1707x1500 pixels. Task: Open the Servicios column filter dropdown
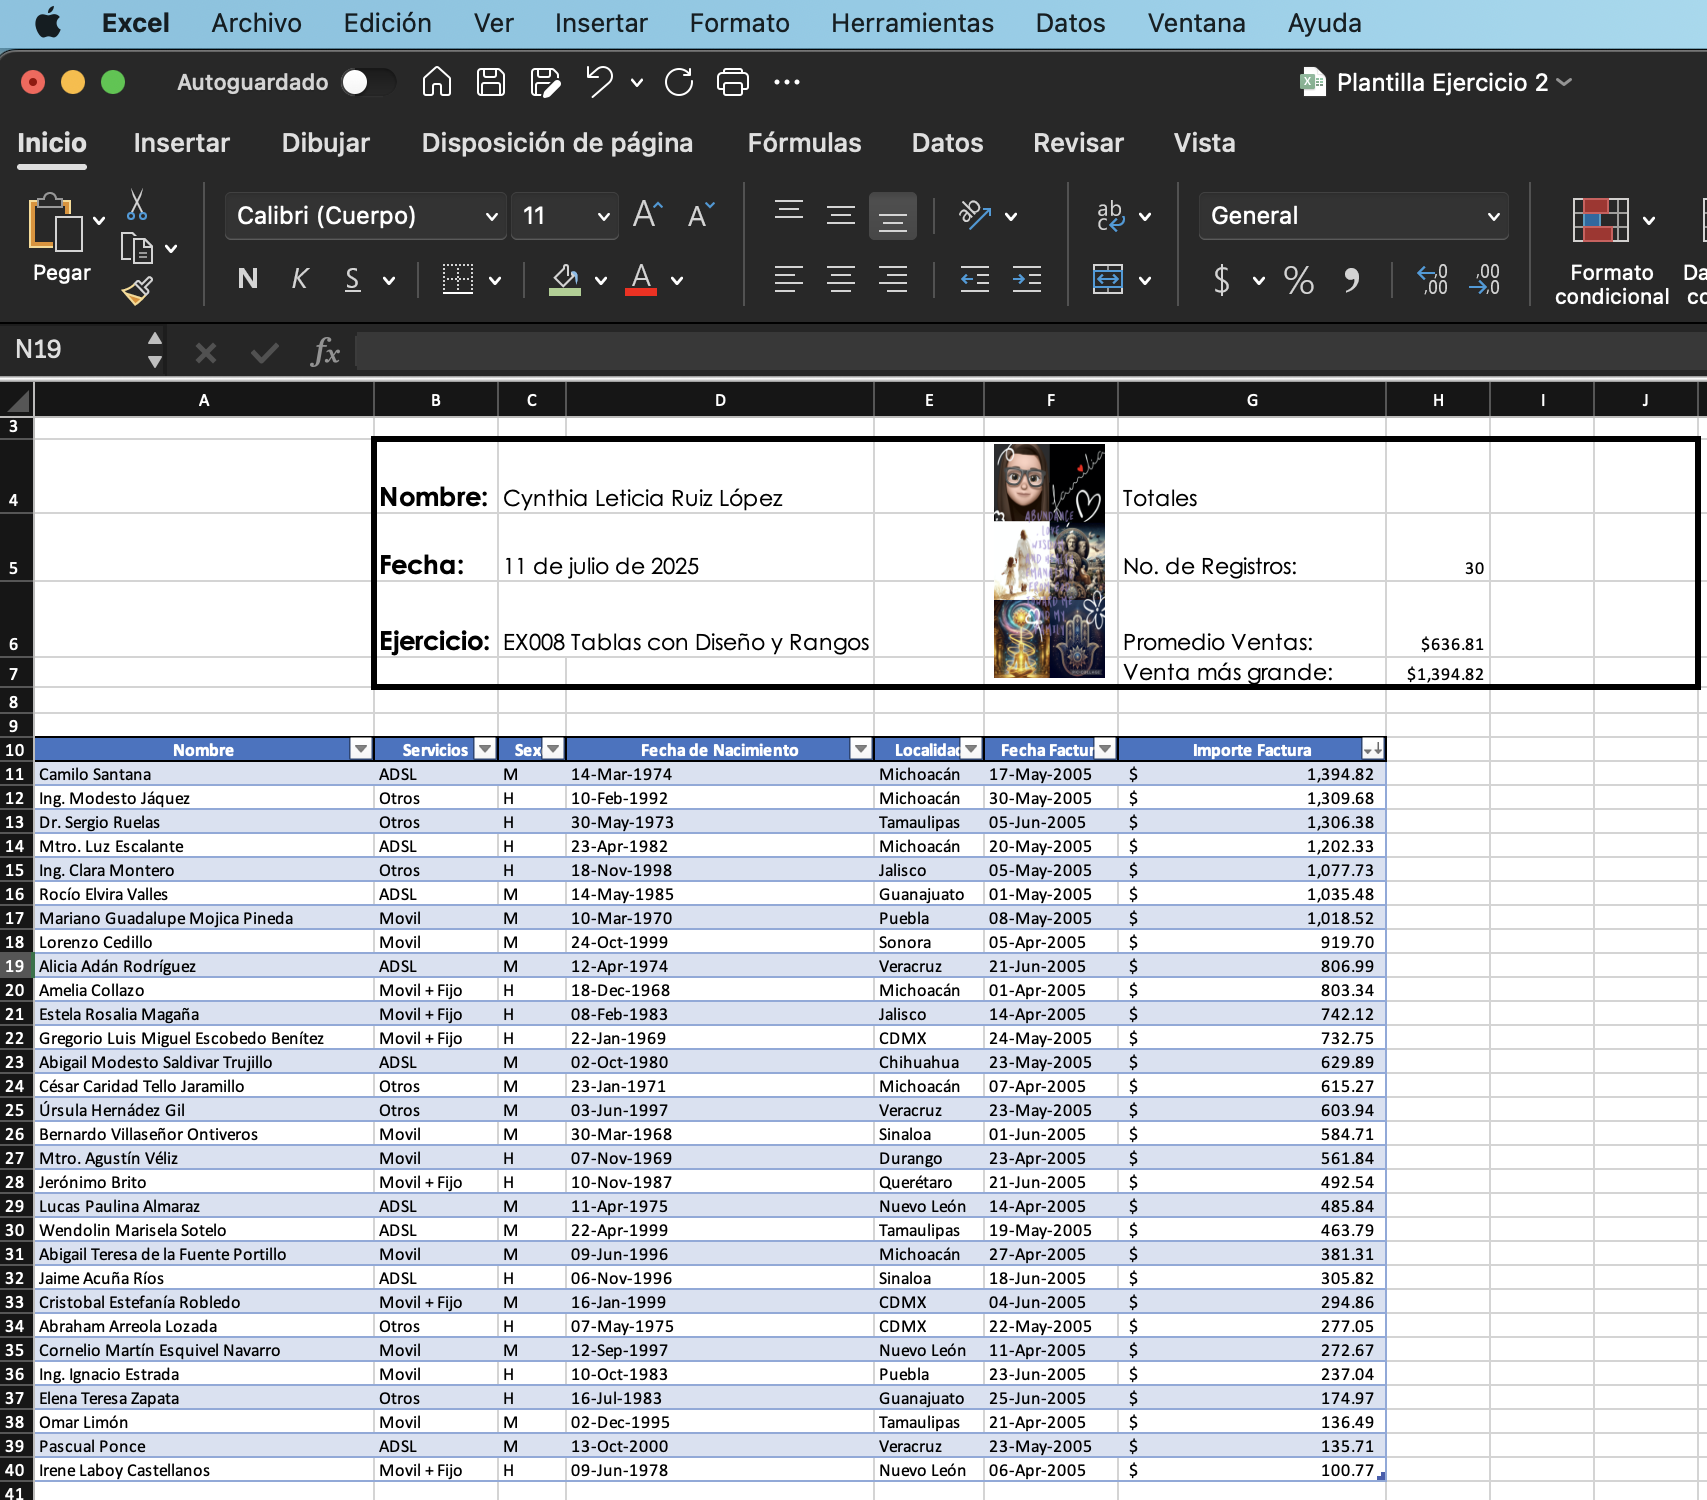click(x=485, y=749)
